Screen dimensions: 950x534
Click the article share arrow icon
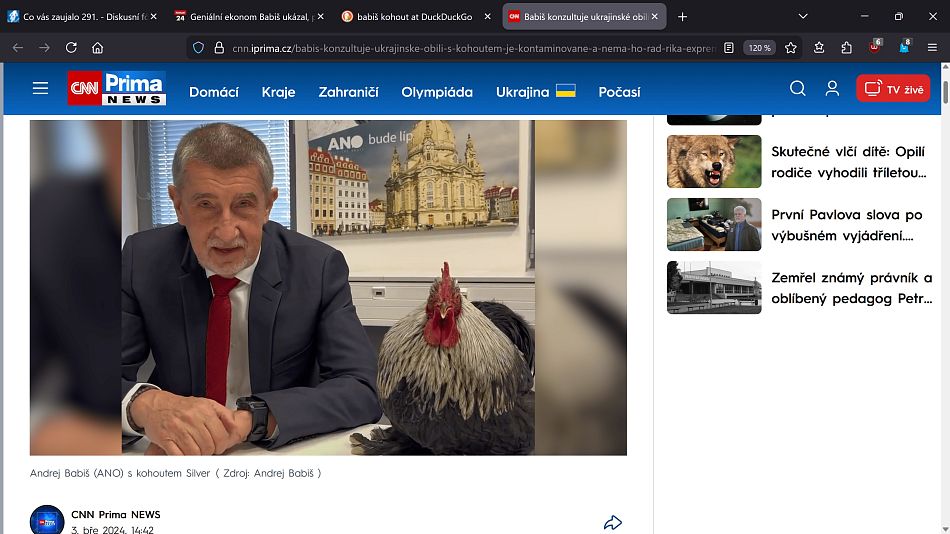[613, 522]
